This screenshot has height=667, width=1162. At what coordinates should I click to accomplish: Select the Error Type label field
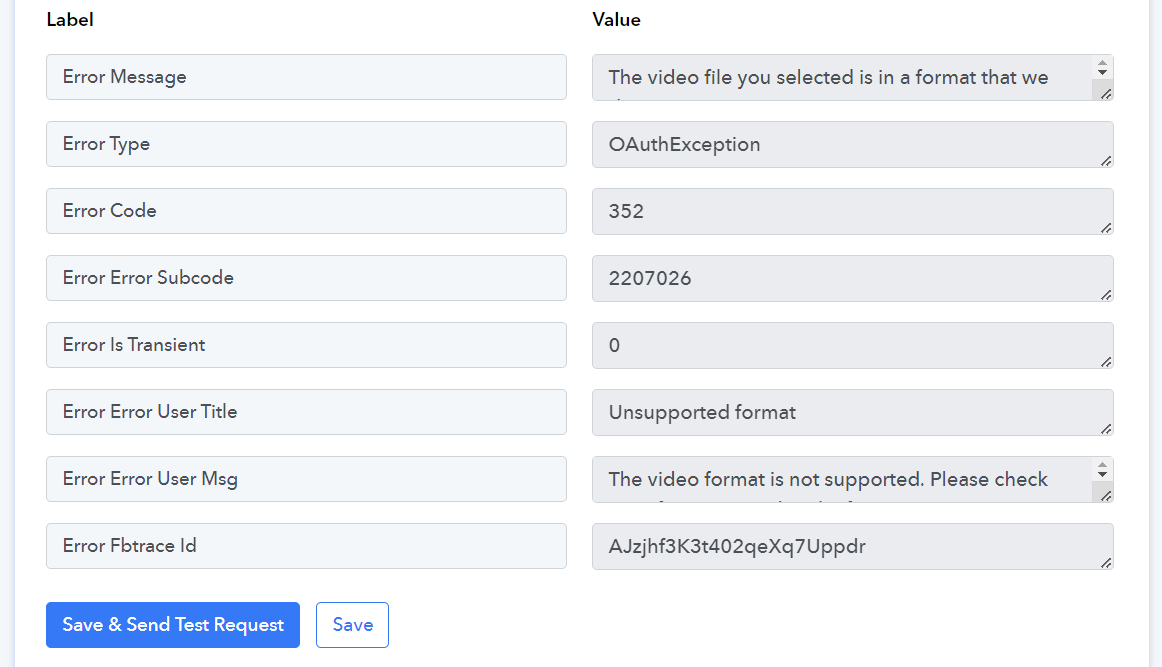pos(306,144)
